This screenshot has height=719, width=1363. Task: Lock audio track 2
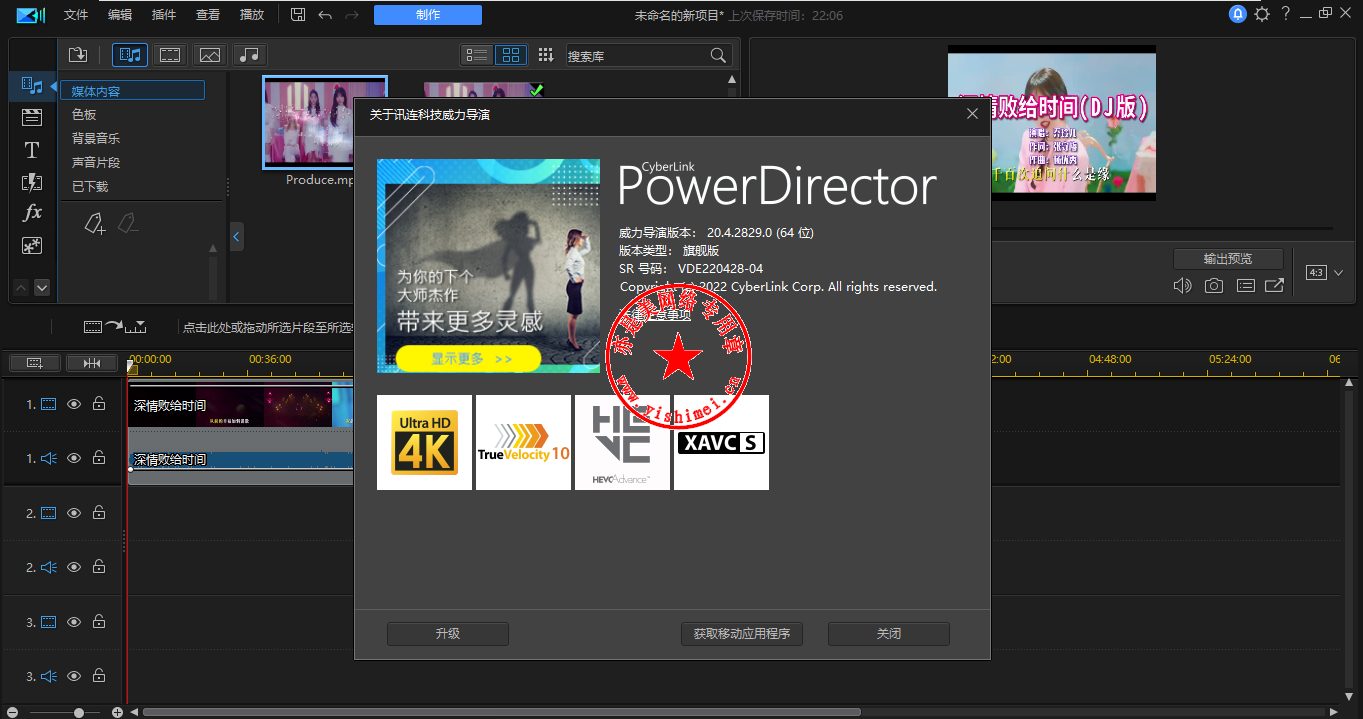click(x=99, y=566)
